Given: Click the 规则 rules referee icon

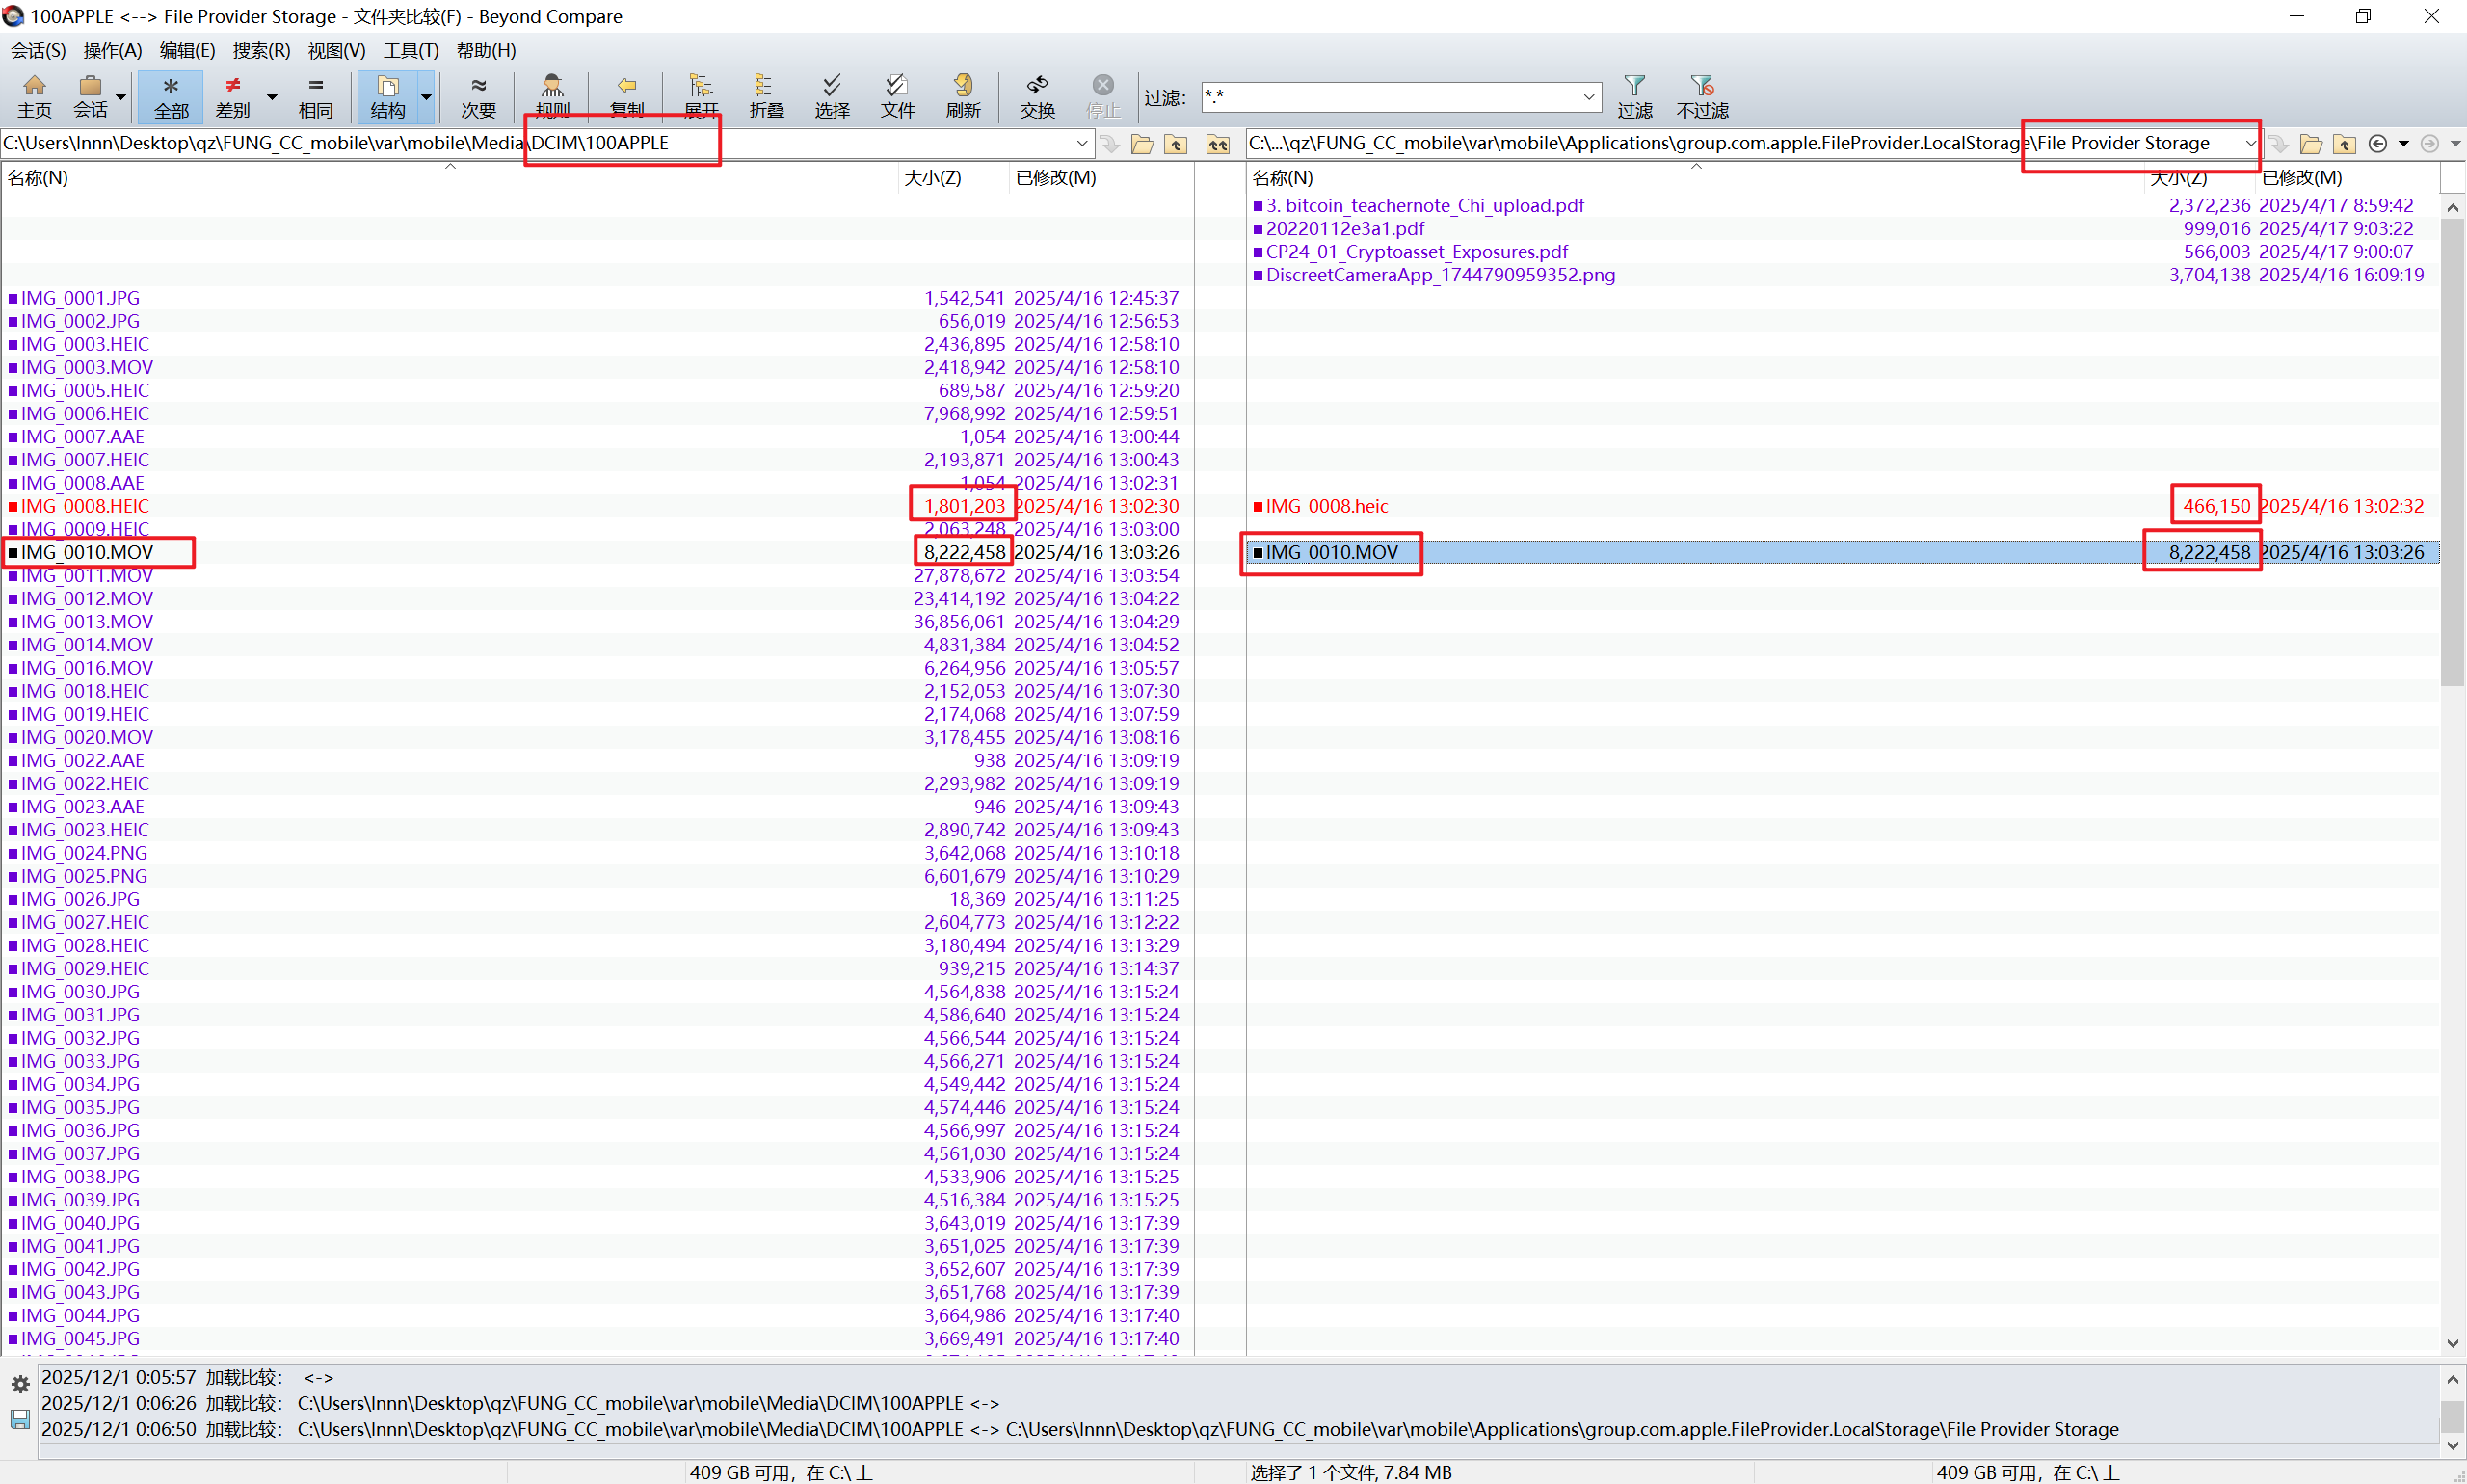Looking at the screenshot, I should click(x=552, y=95).
